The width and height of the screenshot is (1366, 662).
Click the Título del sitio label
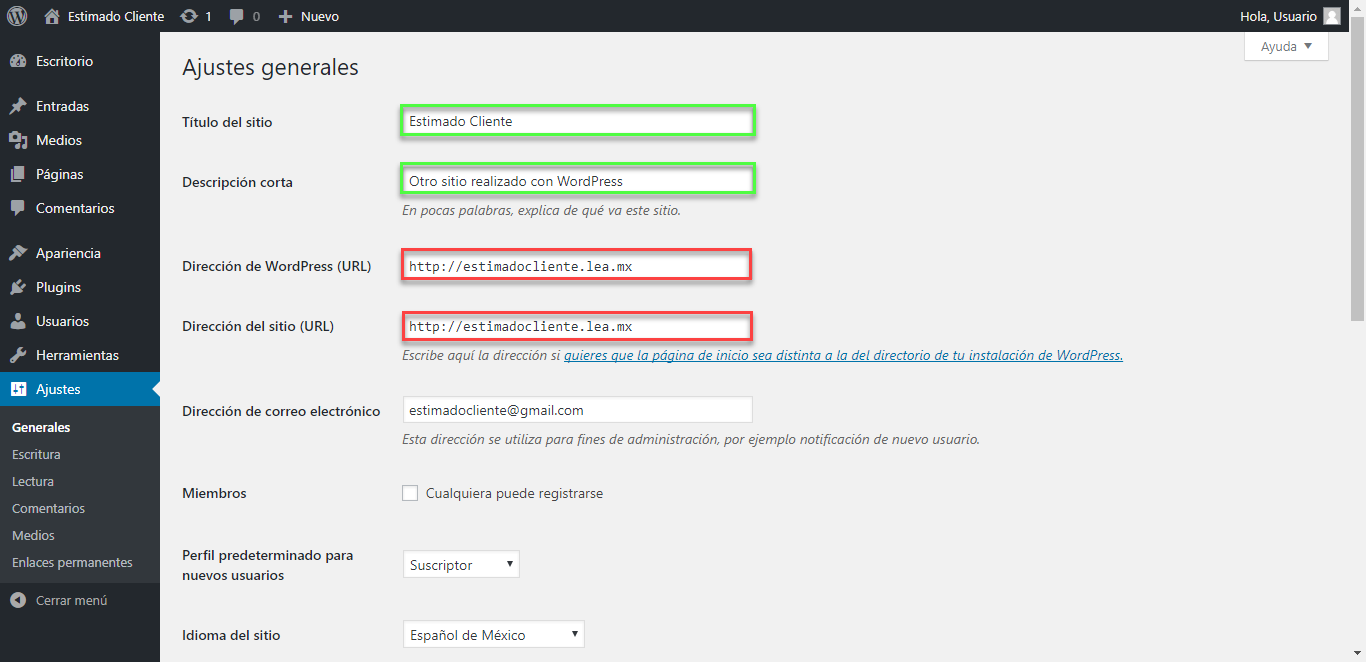[227, 122]
